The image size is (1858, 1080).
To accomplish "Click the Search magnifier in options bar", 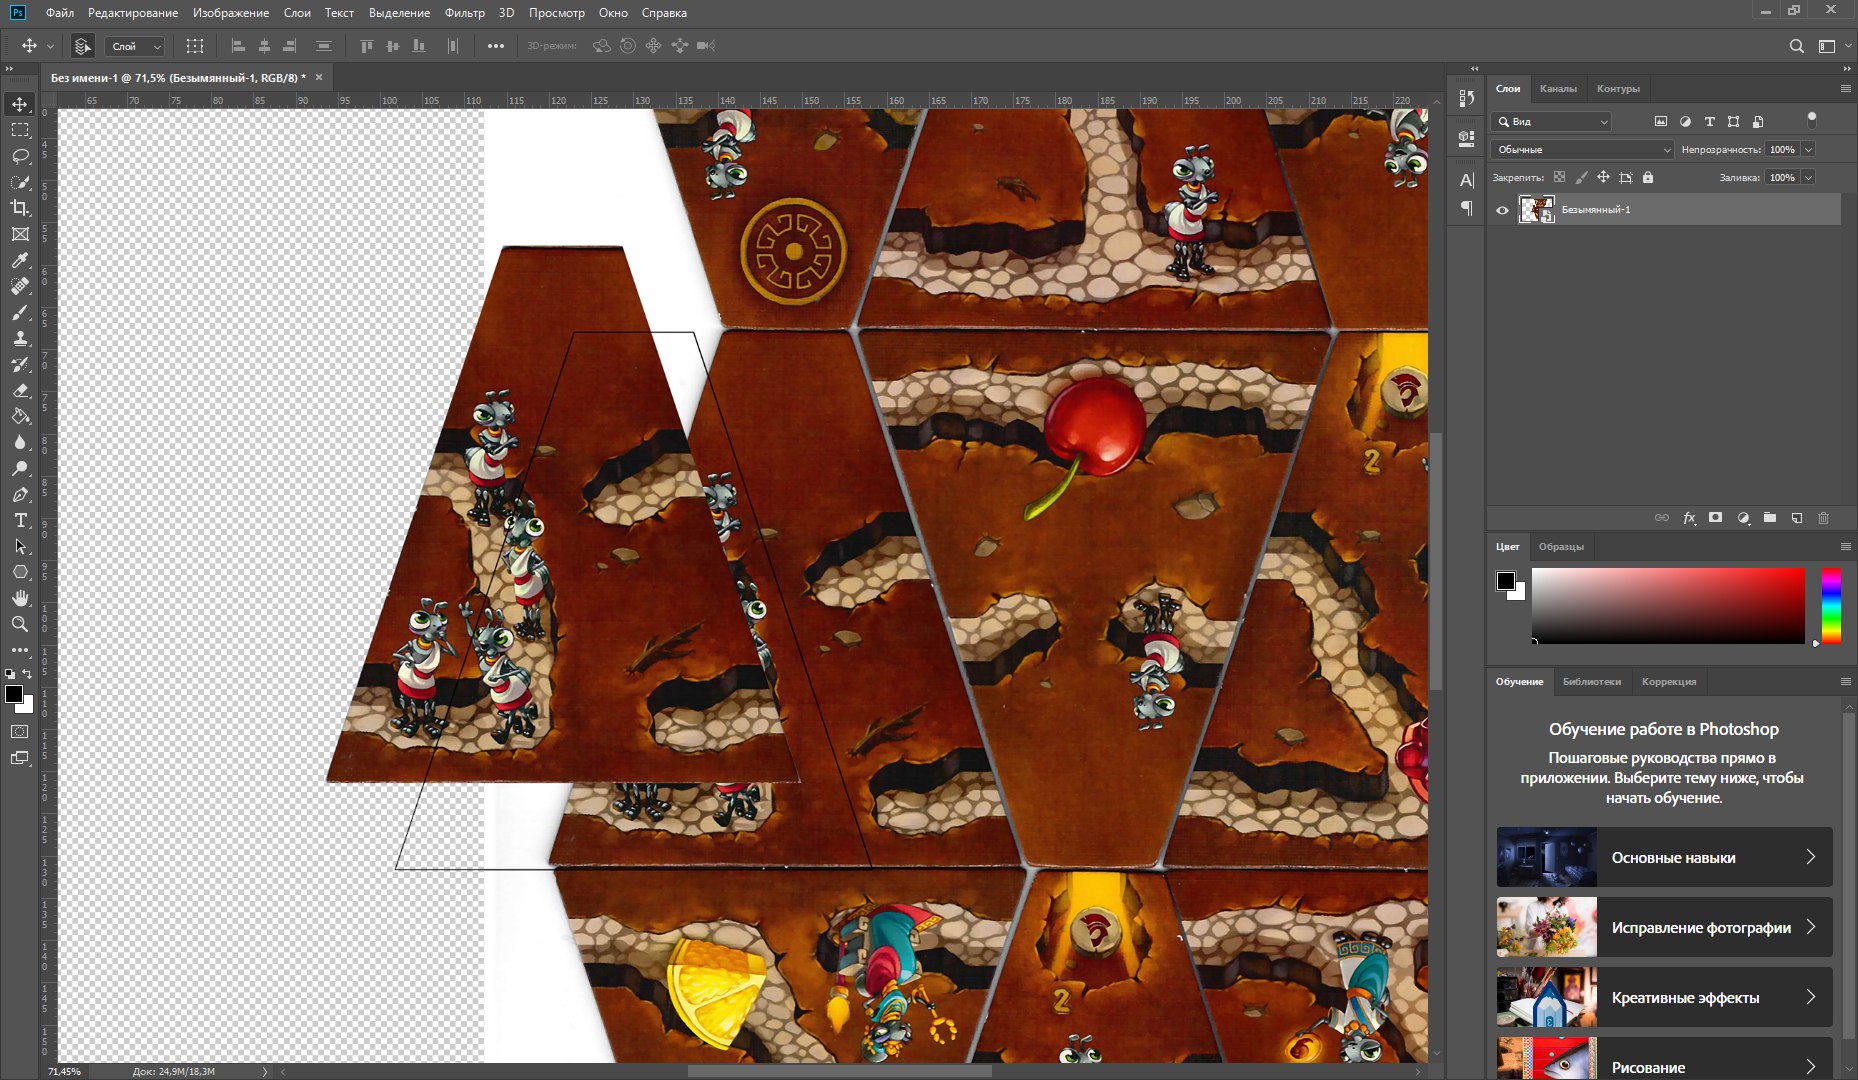I will (x=1797, y=46).
